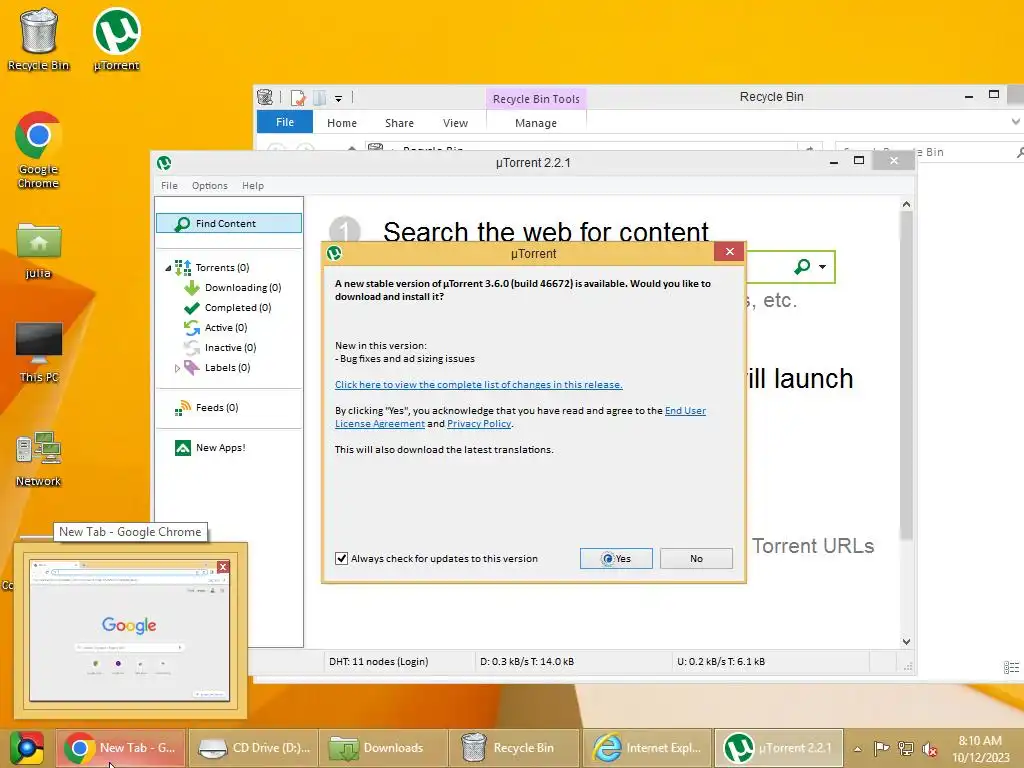Switch to View tab in Recycle Bin window
Image resolution: width=1024 pixels, height=768 pixels.
pos(455,123)
